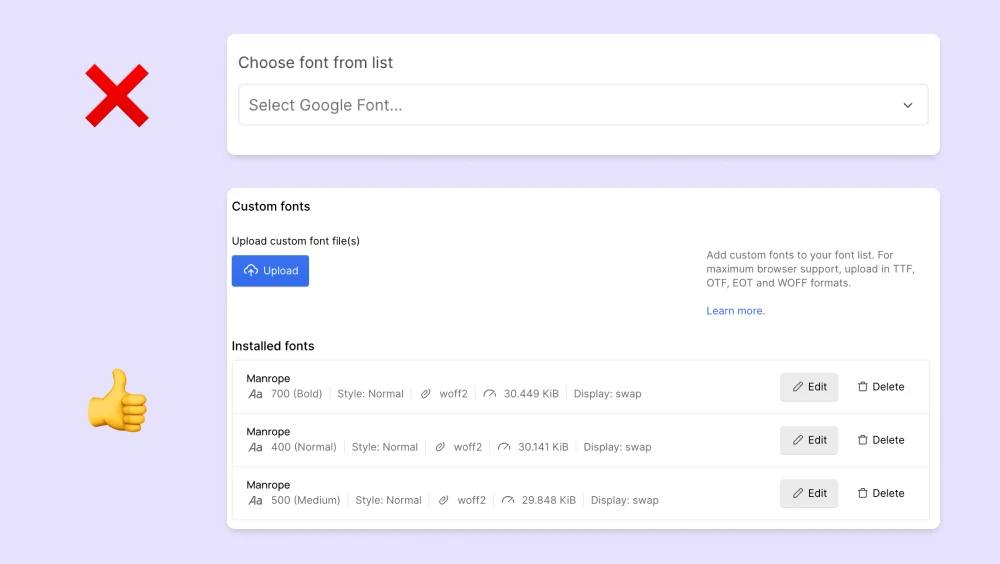Screen dimensions: 1000x564
Task: Edit the Manrope 700 (Bold) font
Action: tap(809, 387)
